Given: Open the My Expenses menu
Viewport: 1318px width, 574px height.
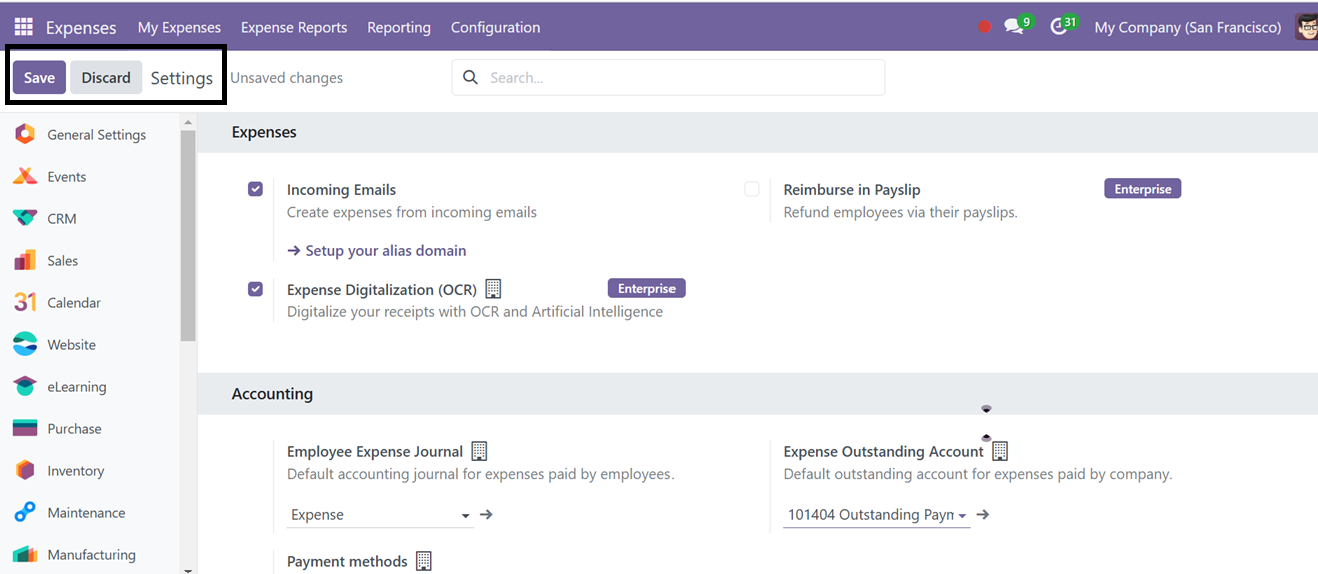Looking at the screenshot, I should coord(179,27).
